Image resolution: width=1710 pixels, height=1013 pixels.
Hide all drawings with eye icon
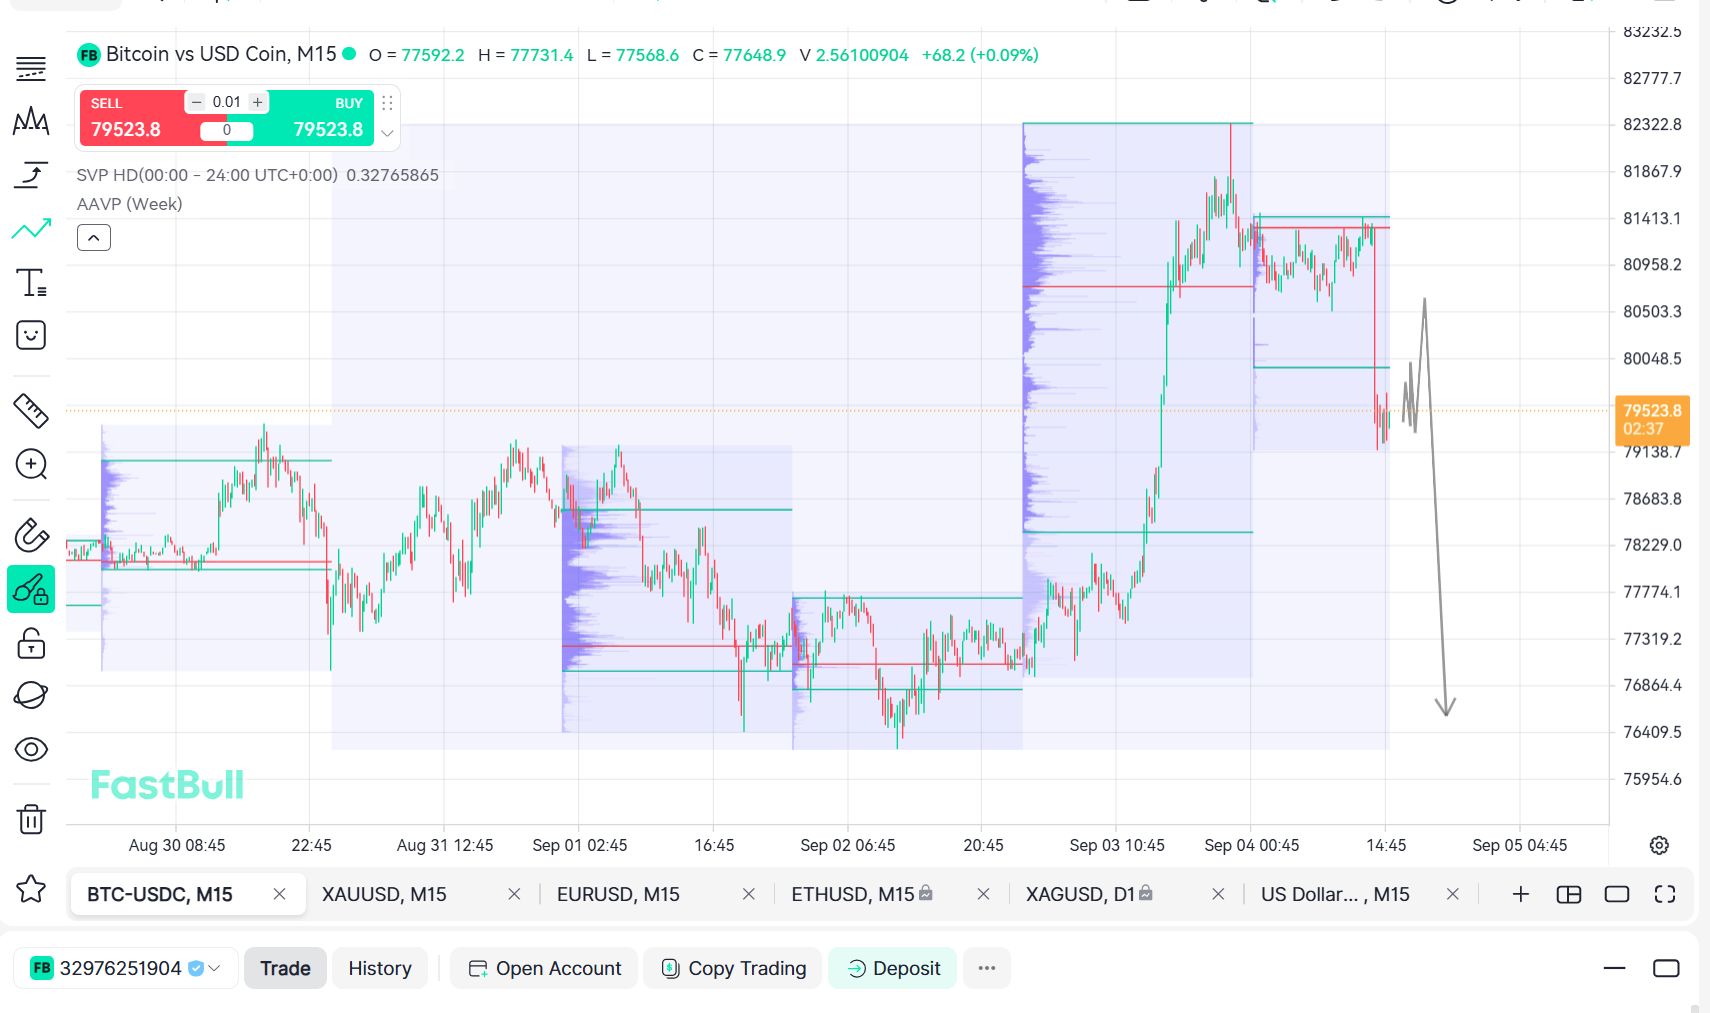click(x=31, y=749)
